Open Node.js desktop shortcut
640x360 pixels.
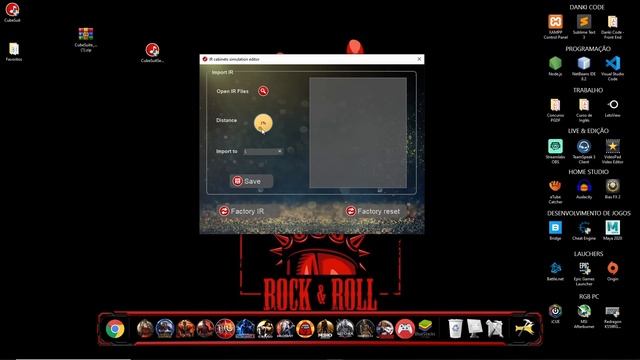pos(555,66)
